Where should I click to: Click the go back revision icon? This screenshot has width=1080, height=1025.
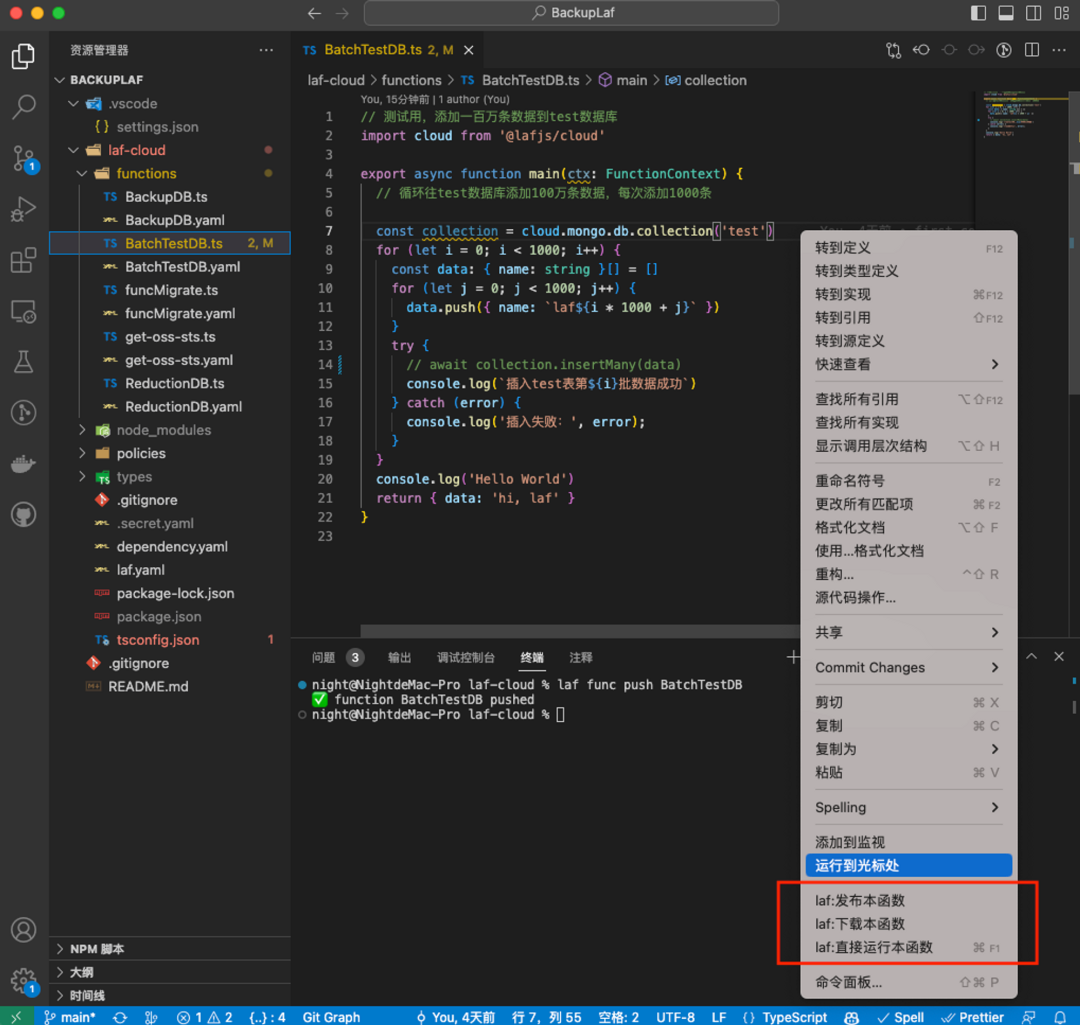click(921, 50)
